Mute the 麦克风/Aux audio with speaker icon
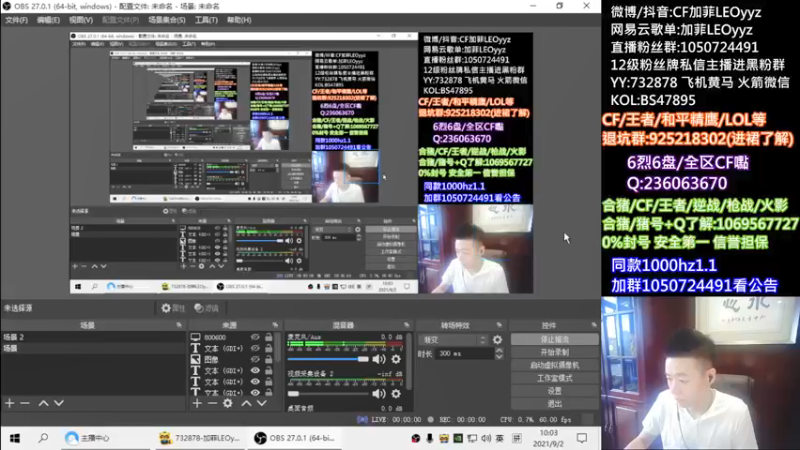Image resolution: width=800 pixels, height=450 pixels. coord(379,359)
